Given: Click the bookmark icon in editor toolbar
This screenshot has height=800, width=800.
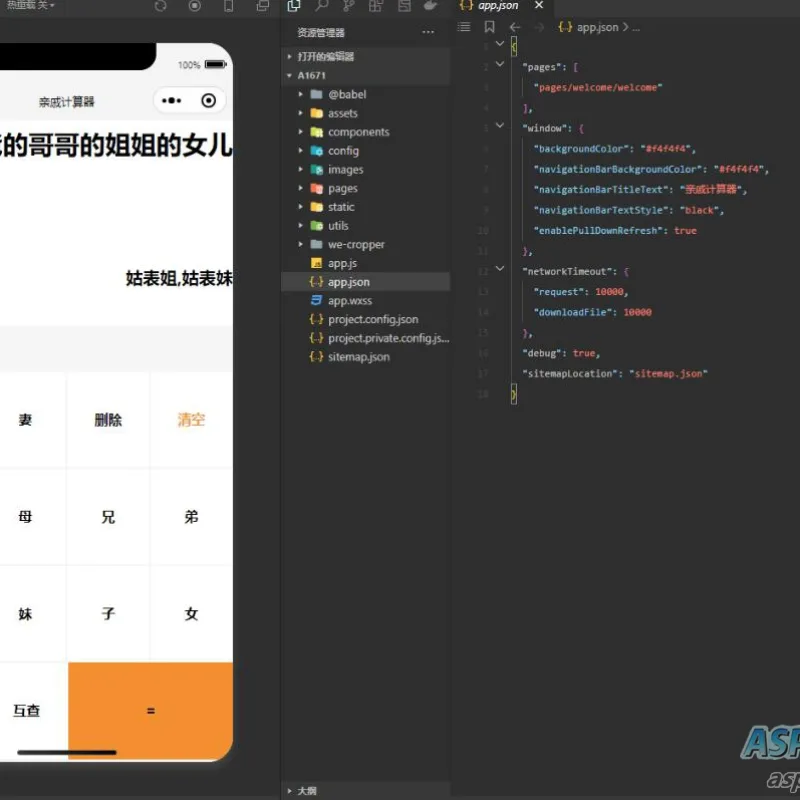Looking at the screenshot, I should point(489,27).
